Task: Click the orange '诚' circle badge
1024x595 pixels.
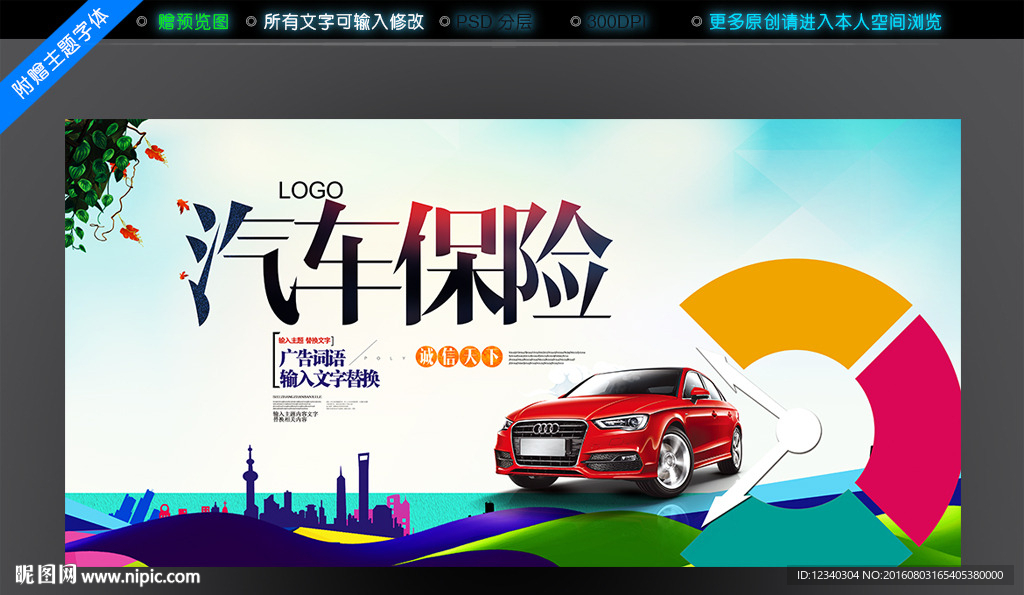Action: (426, 357)
